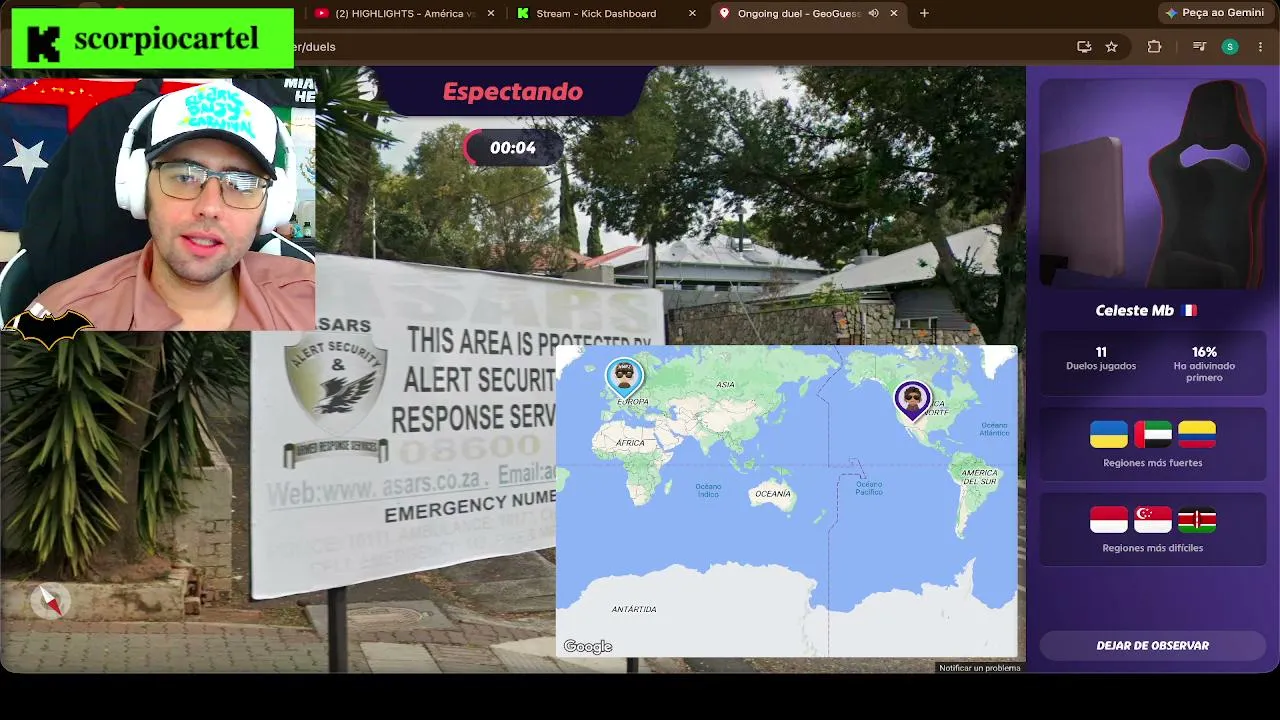The height and width of the screenshot is (720, 1280).
Task: Click the Ukraine flag in strongest regions
Action: click(1109, 434)
